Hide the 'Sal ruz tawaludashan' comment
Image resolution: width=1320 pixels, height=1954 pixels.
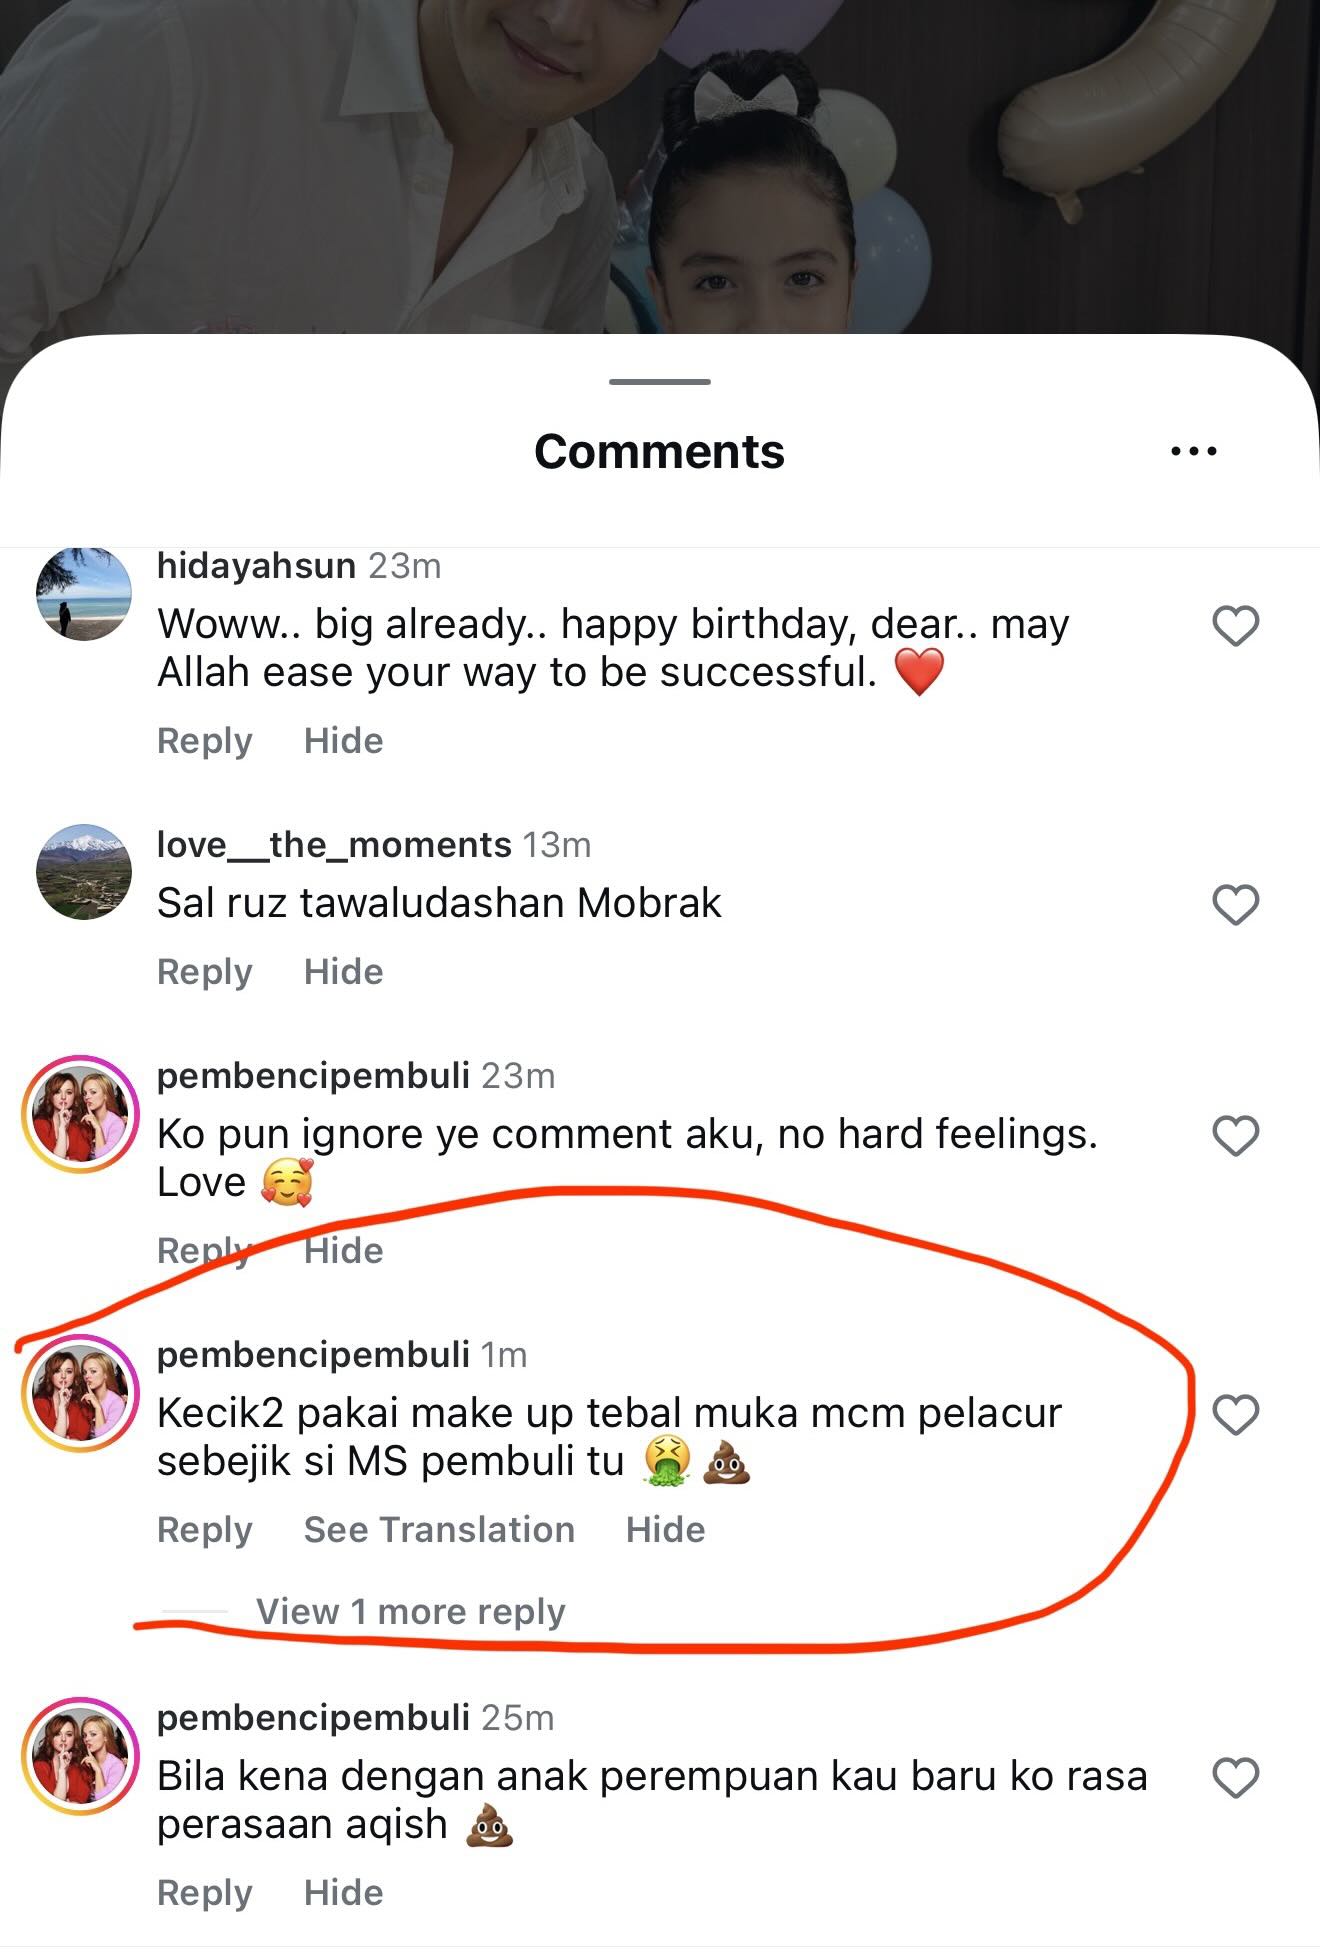click(x=343, y=972)
